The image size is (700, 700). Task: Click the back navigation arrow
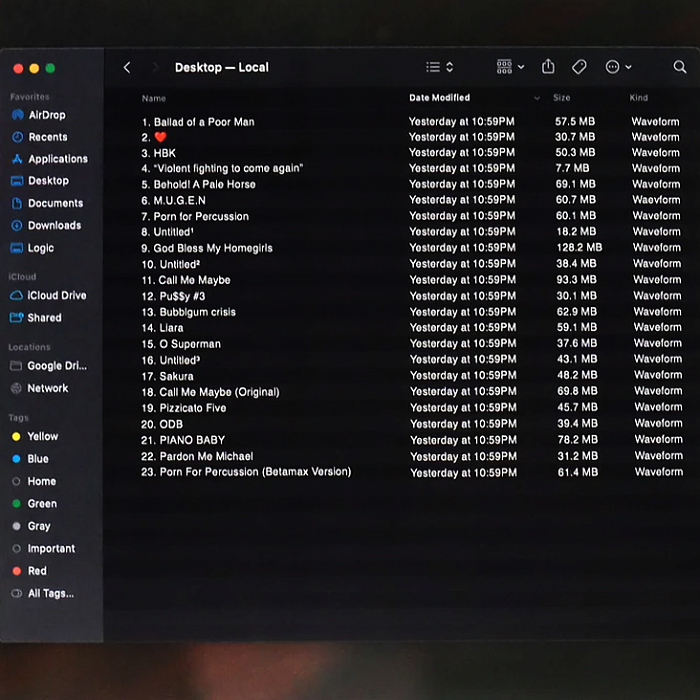point(127,67)
